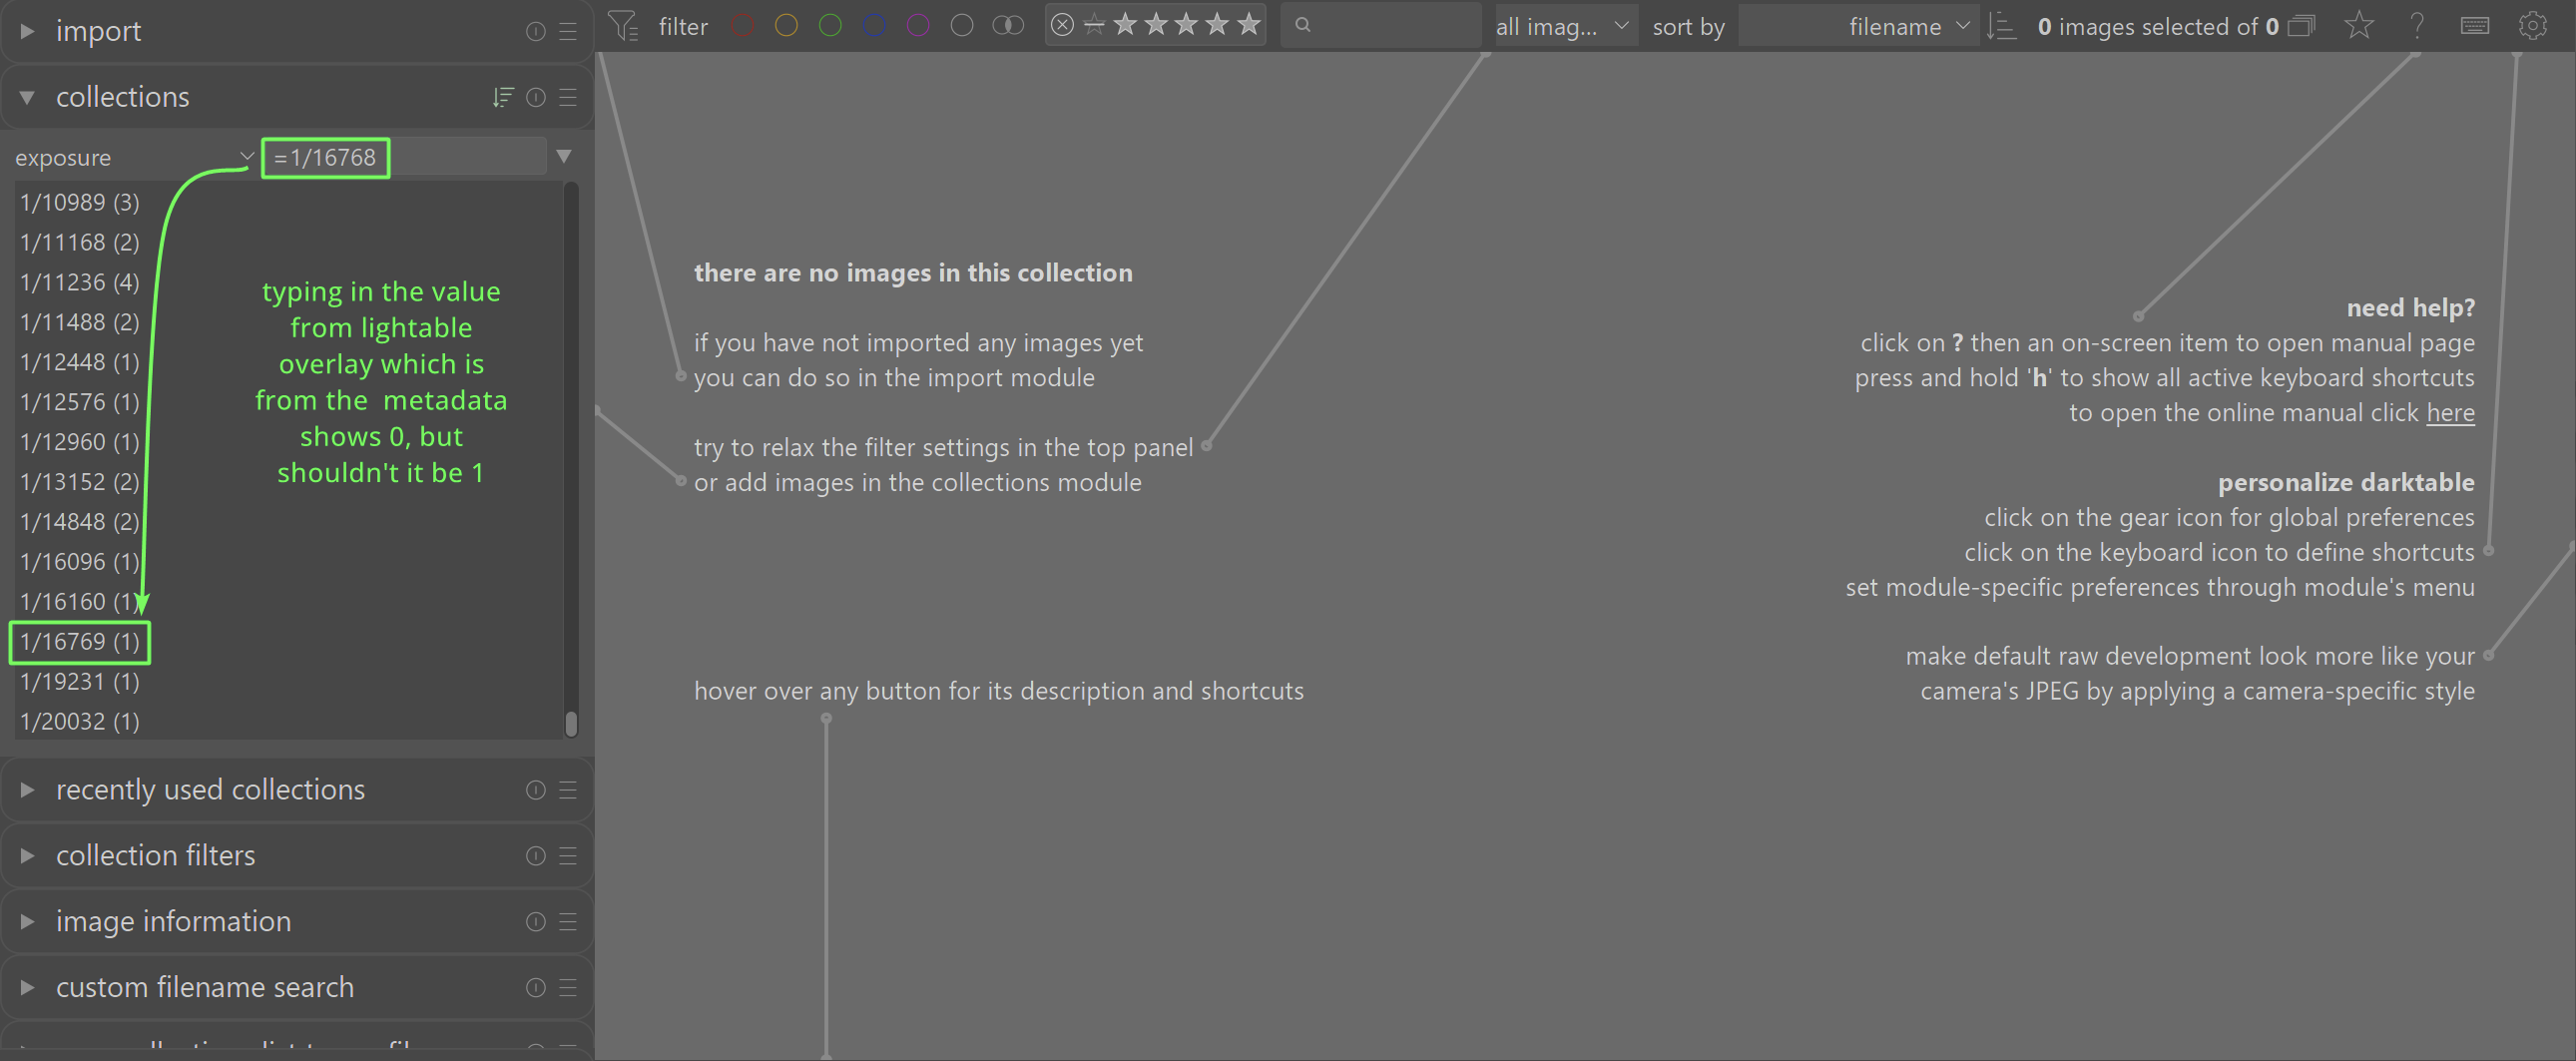Click the 'here' online manual link
2576x1061 pixels.
pyautogui.click(x=2450, y=413)
